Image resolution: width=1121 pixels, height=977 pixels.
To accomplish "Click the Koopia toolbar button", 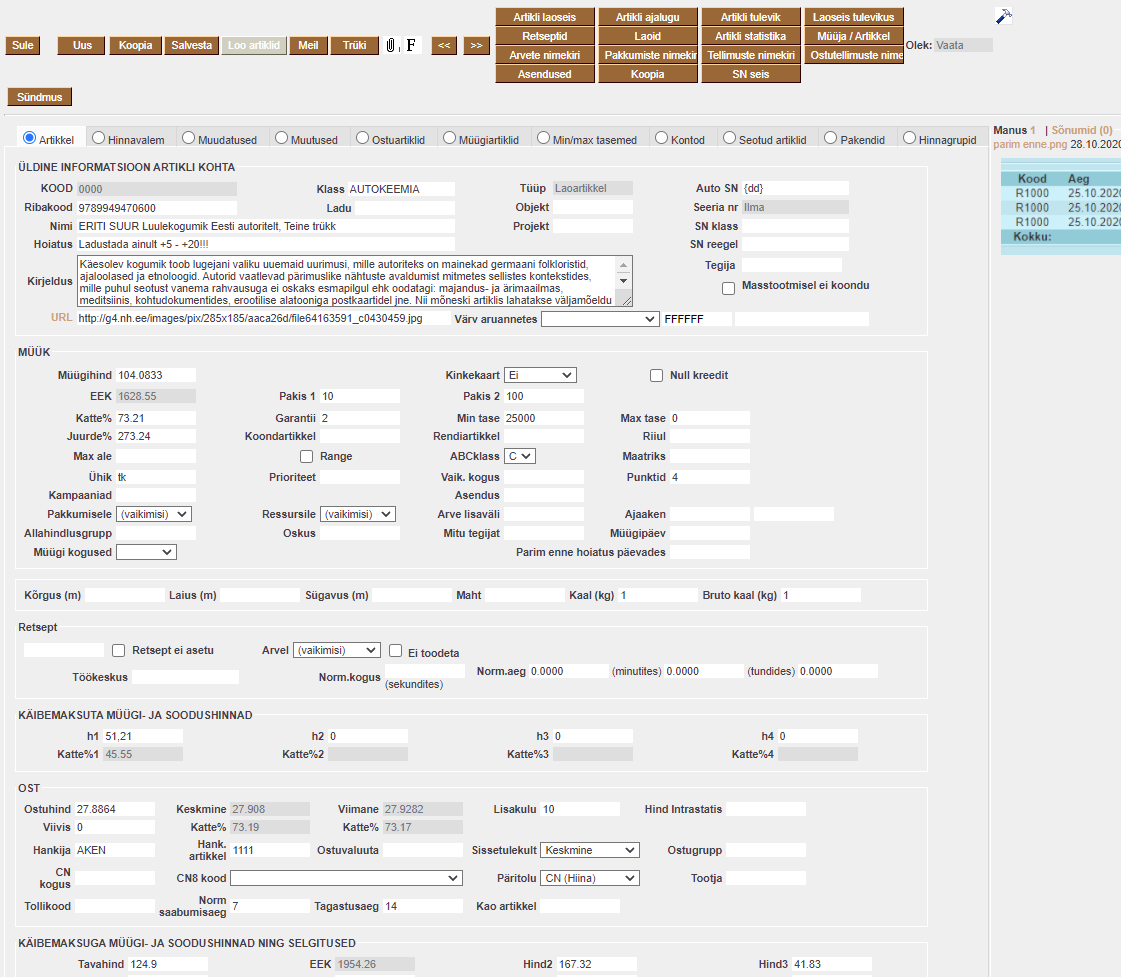I will pos(136,46).
